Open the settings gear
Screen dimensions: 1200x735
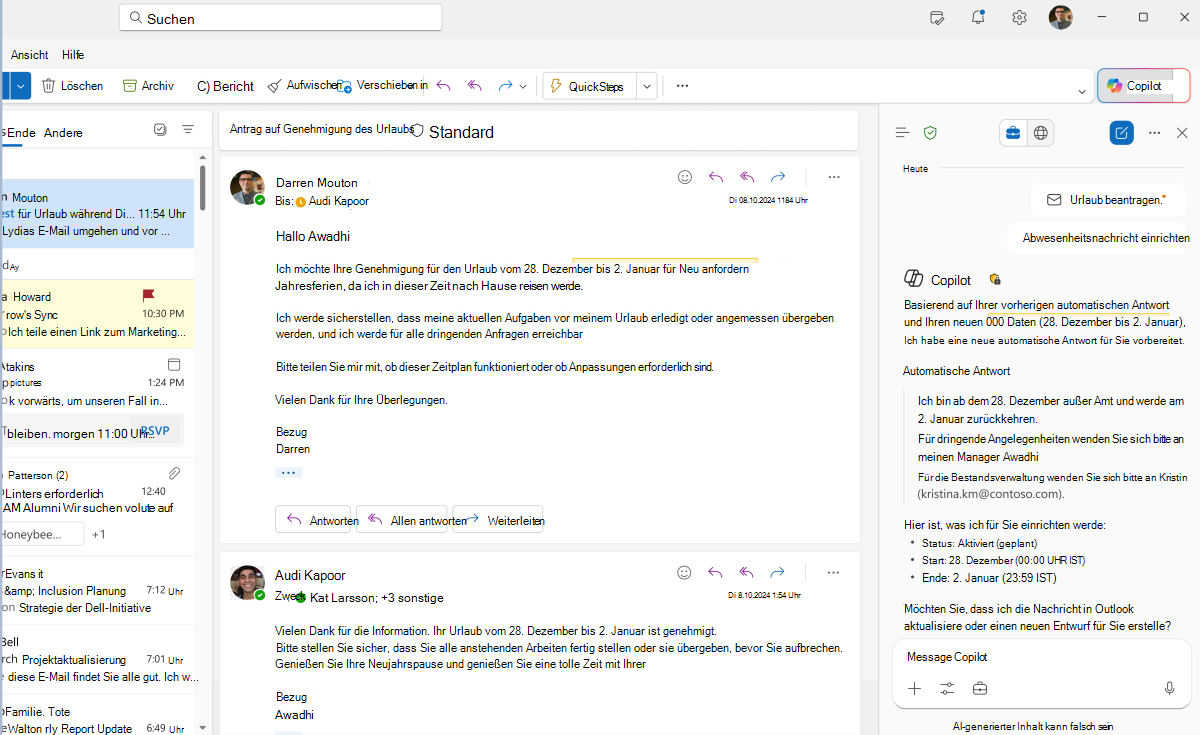1019,17
